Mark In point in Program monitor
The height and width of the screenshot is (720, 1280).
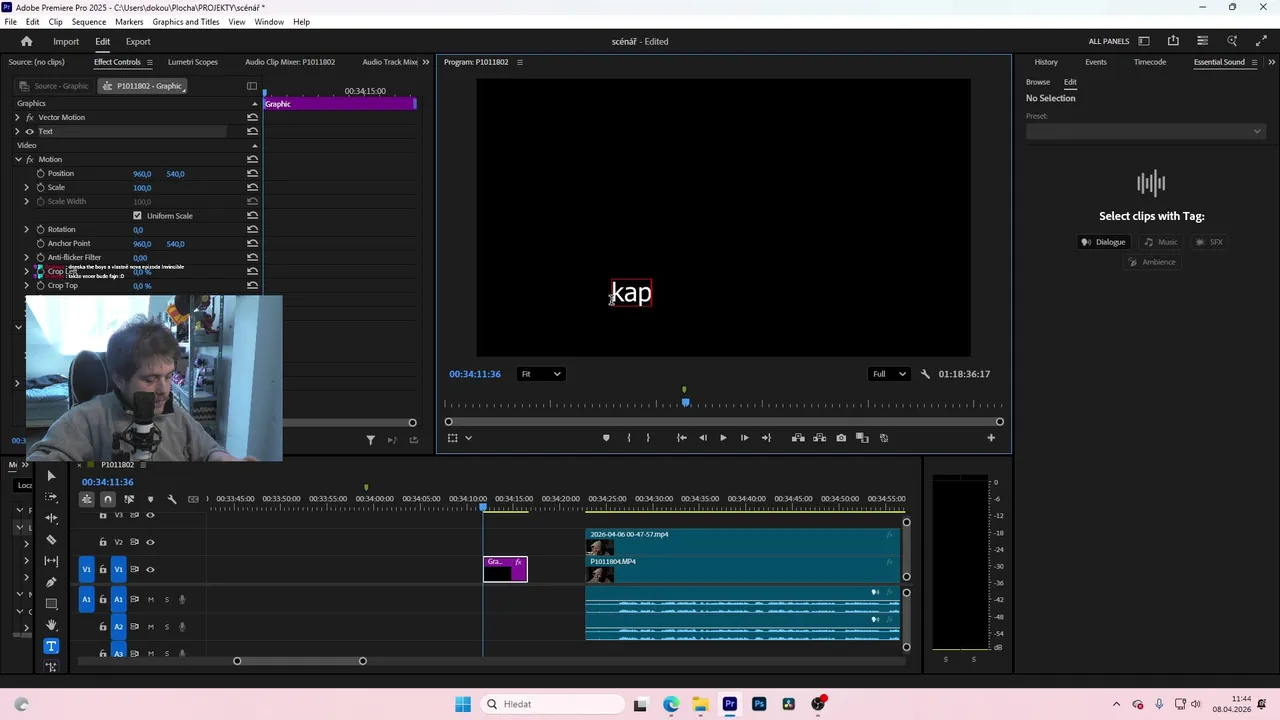click(628, 438)
